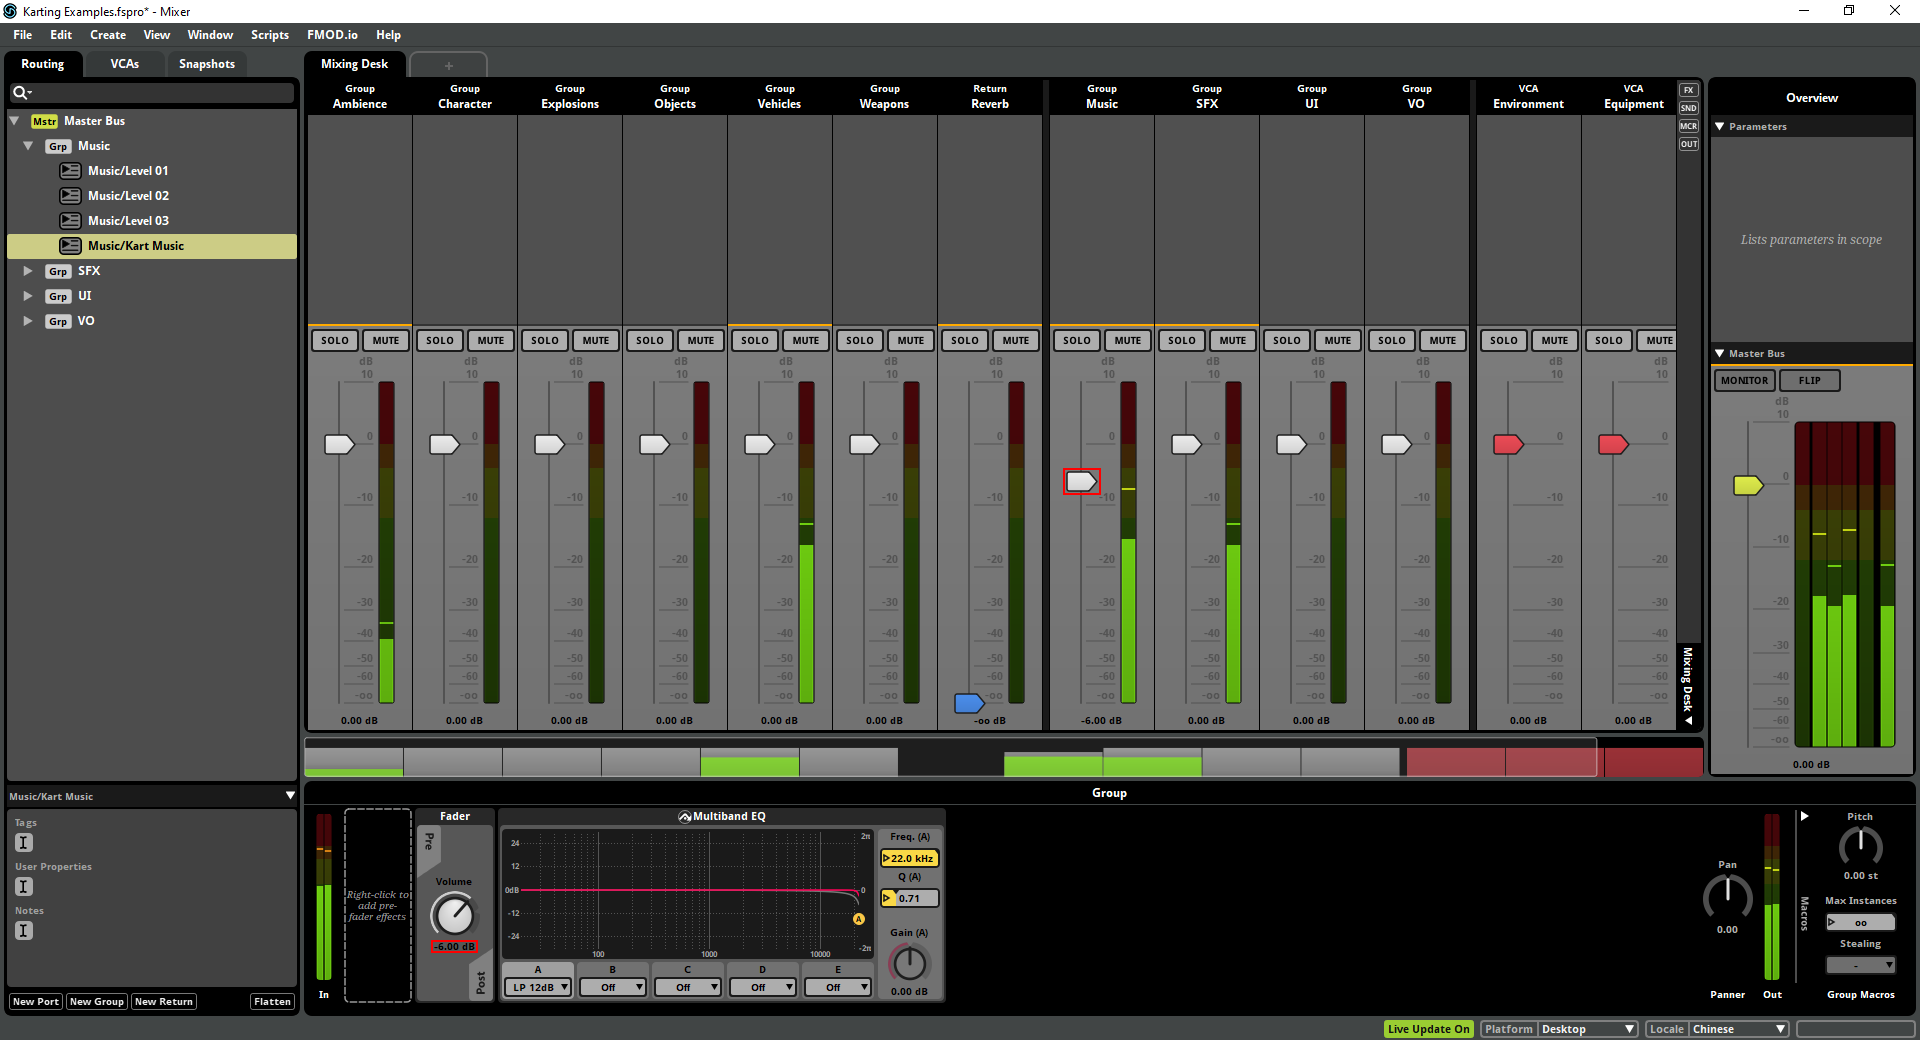Enable MONITOR on the Master Bus
The image size is (1920, 1040).
pyautogui.click(x=1743, y=380)
